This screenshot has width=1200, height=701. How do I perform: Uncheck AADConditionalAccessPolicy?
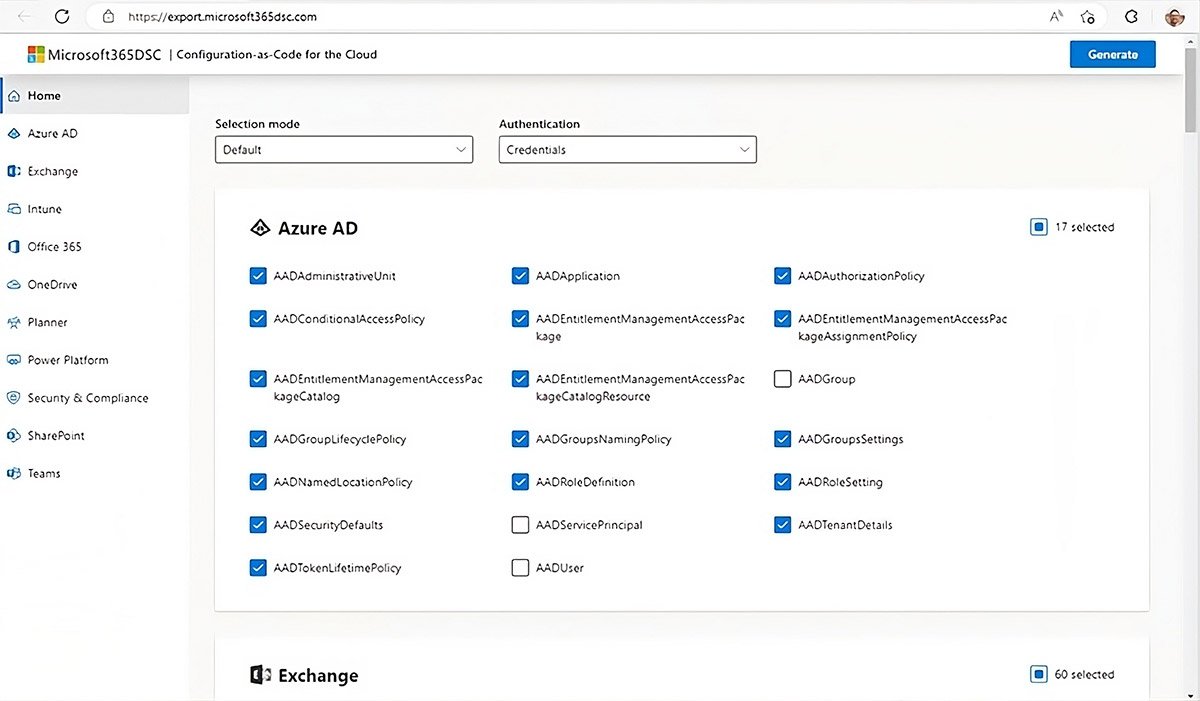click(x=258, y=319)
